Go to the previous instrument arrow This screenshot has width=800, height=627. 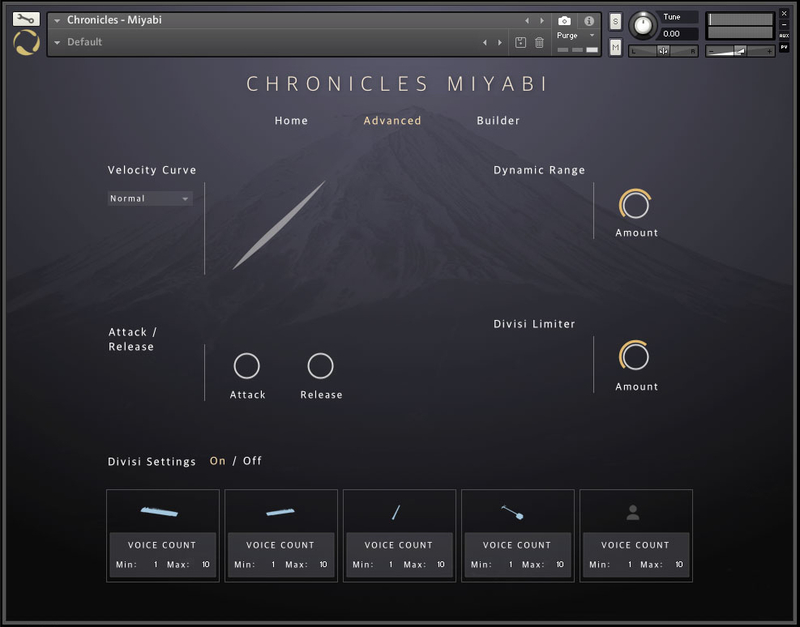[527, 20]
